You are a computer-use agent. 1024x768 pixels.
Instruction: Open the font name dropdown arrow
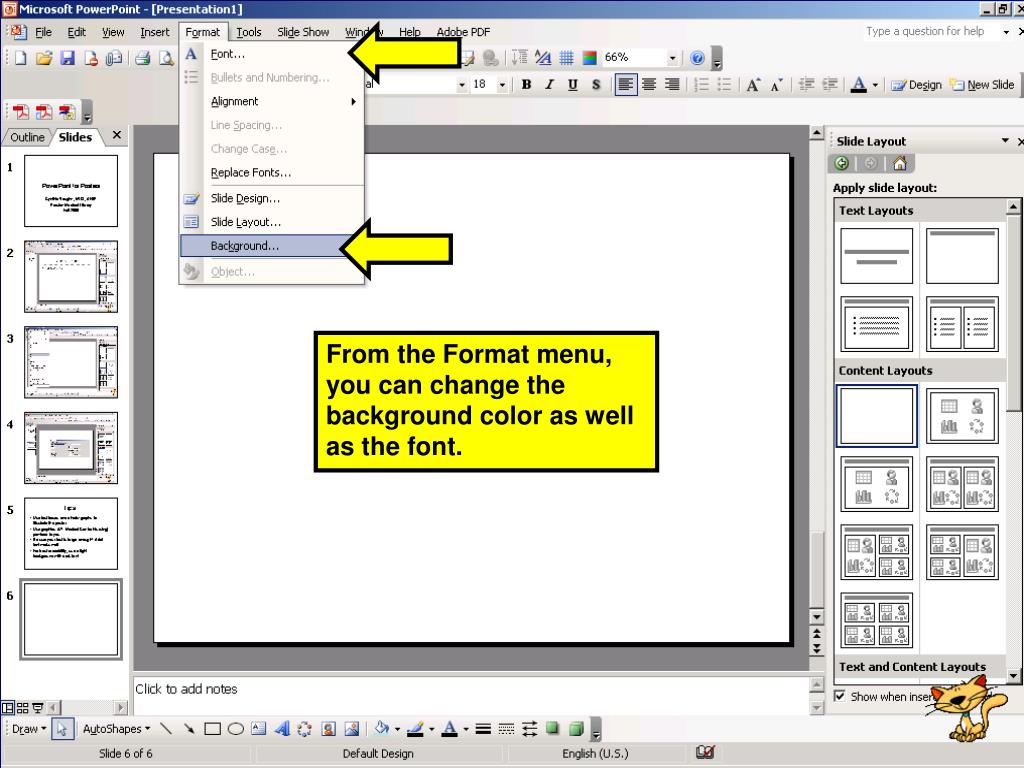click(x=462, y=85)
